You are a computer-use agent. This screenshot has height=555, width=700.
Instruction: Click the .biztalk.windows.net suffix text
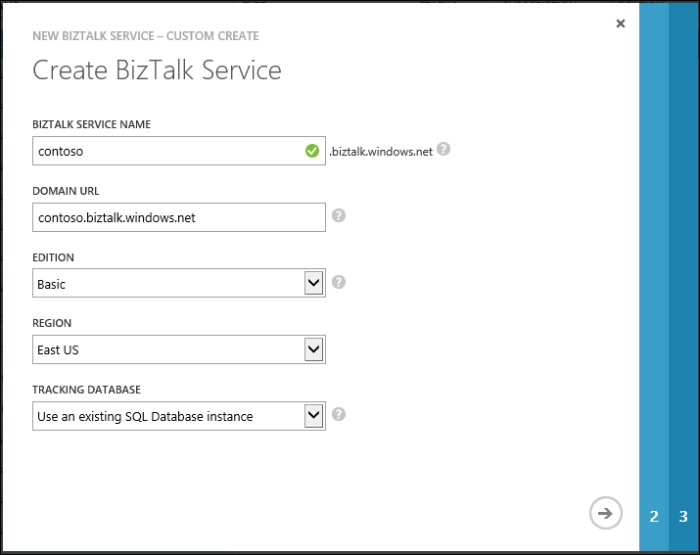(381, 152)
